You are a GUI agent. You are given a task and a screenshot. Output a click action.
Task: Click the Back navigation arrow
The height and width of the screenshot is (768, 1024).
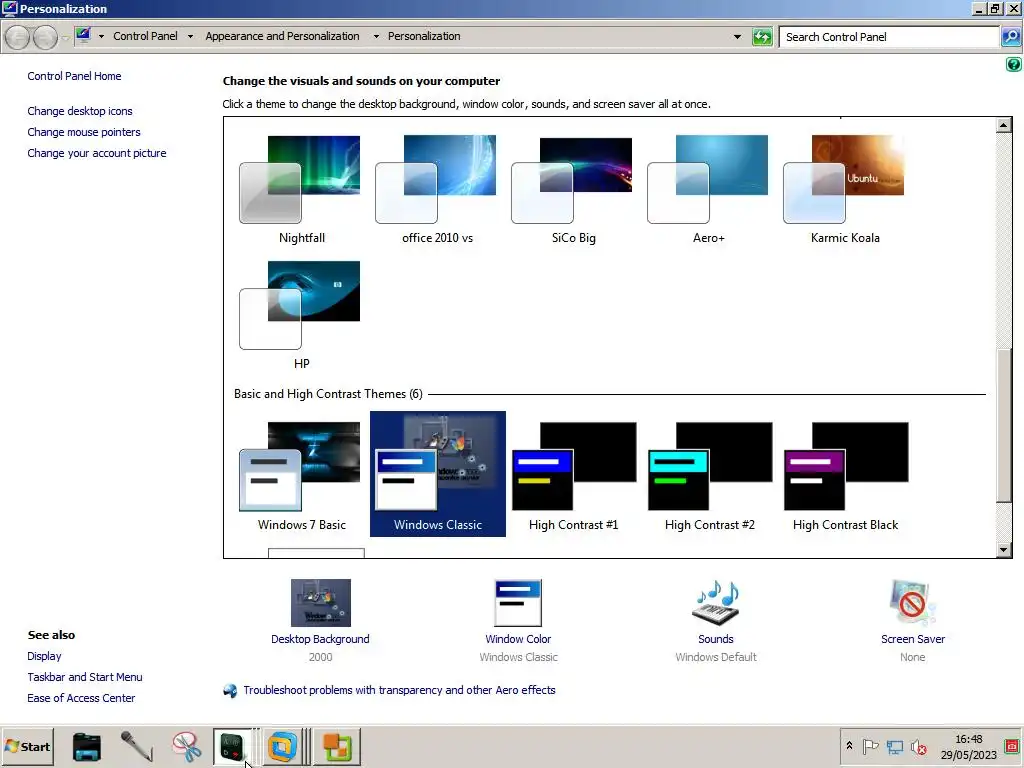[x=18, y=37]
